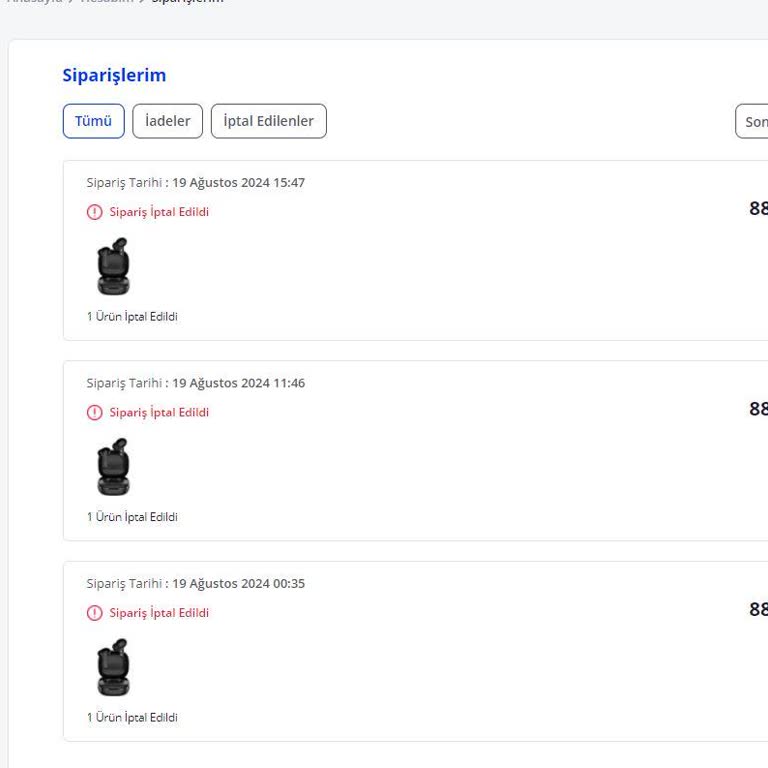Click '1 Ürün İptal Edildi' under 00:35 order

[132, 717]
